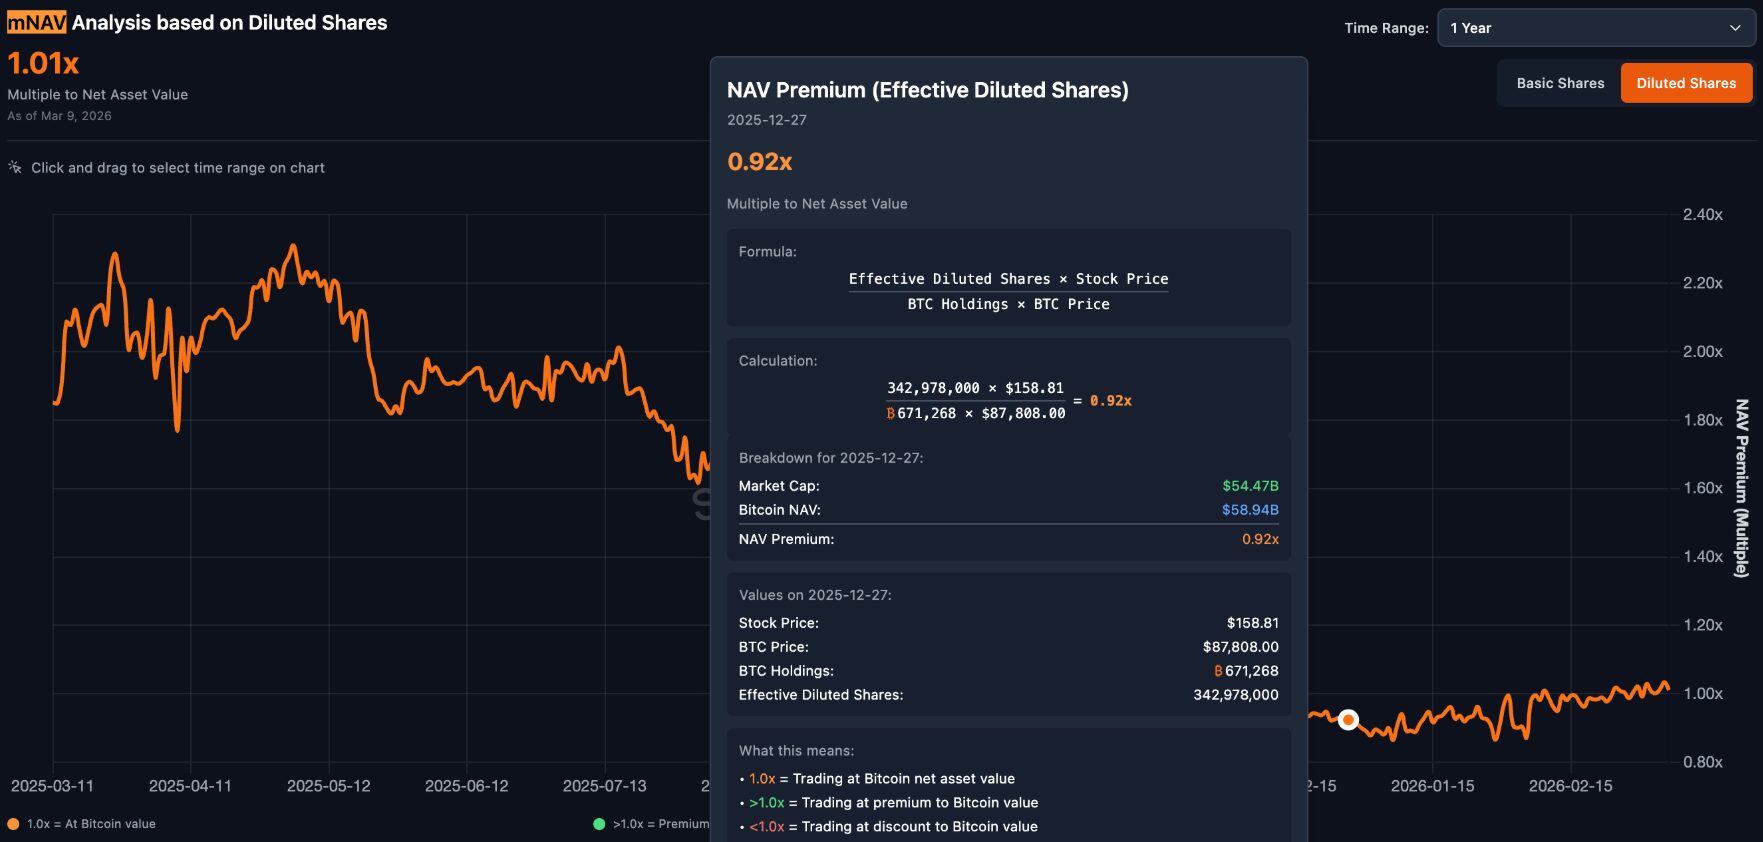Click the vertical NAV Premium (Multiple) axis title

point(1741,488)
